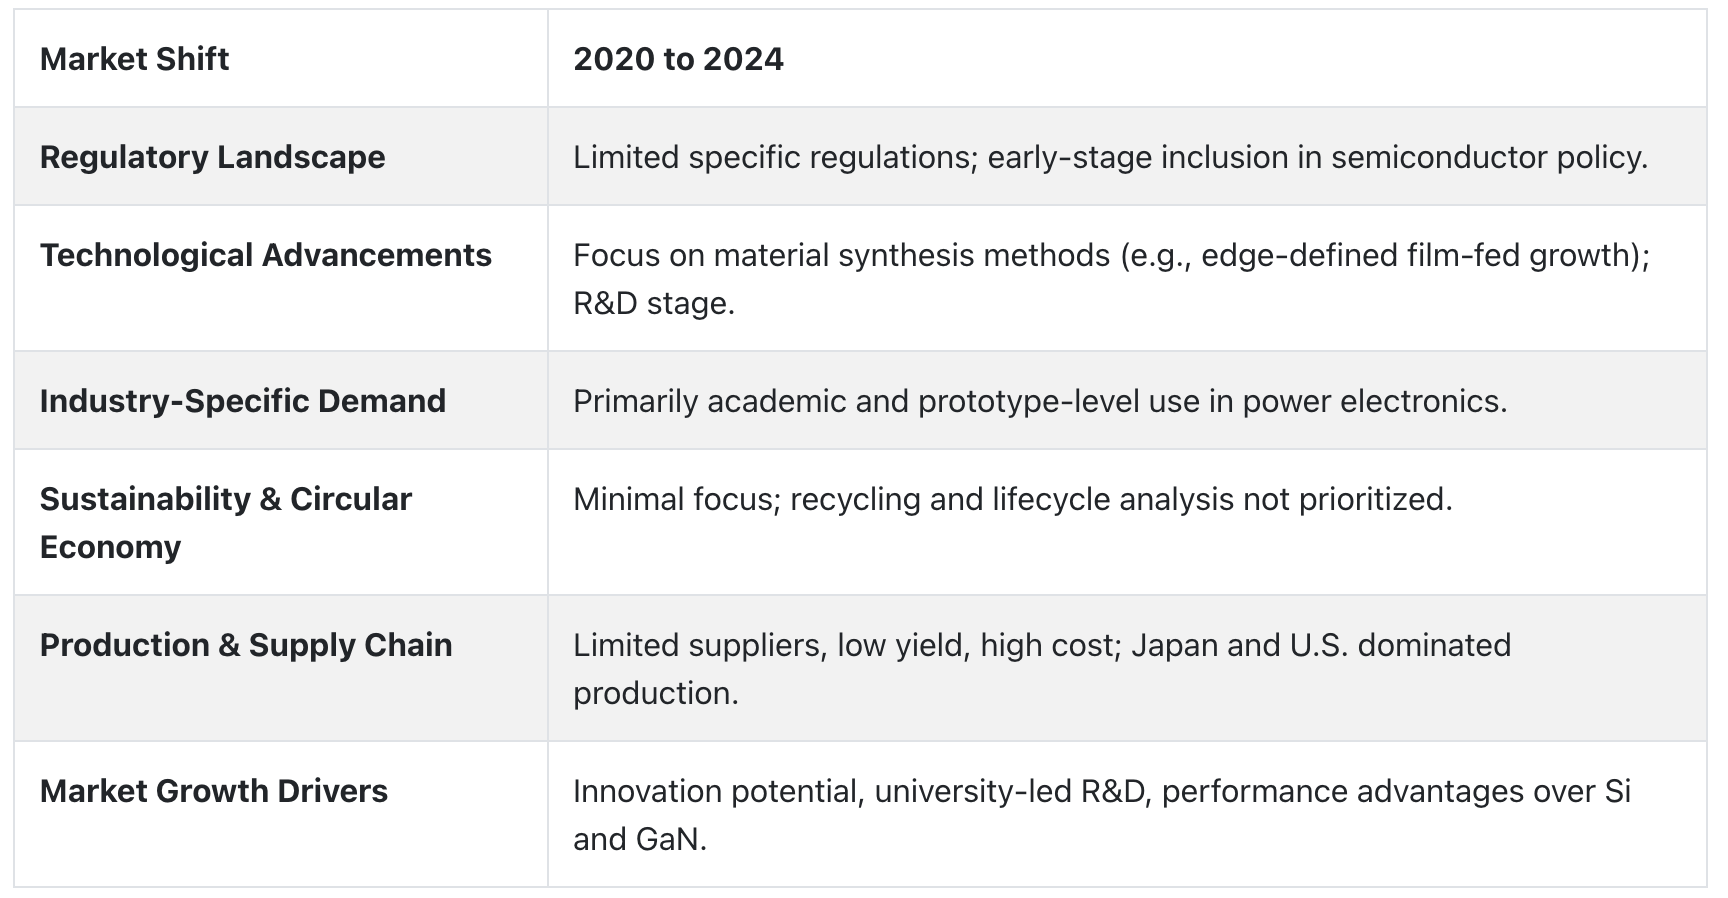Image resolution: width=1728 pixels, height=898 pixels.
Task: Click the text 'and GaN.' in last row
Action: [x=640, y=839]
